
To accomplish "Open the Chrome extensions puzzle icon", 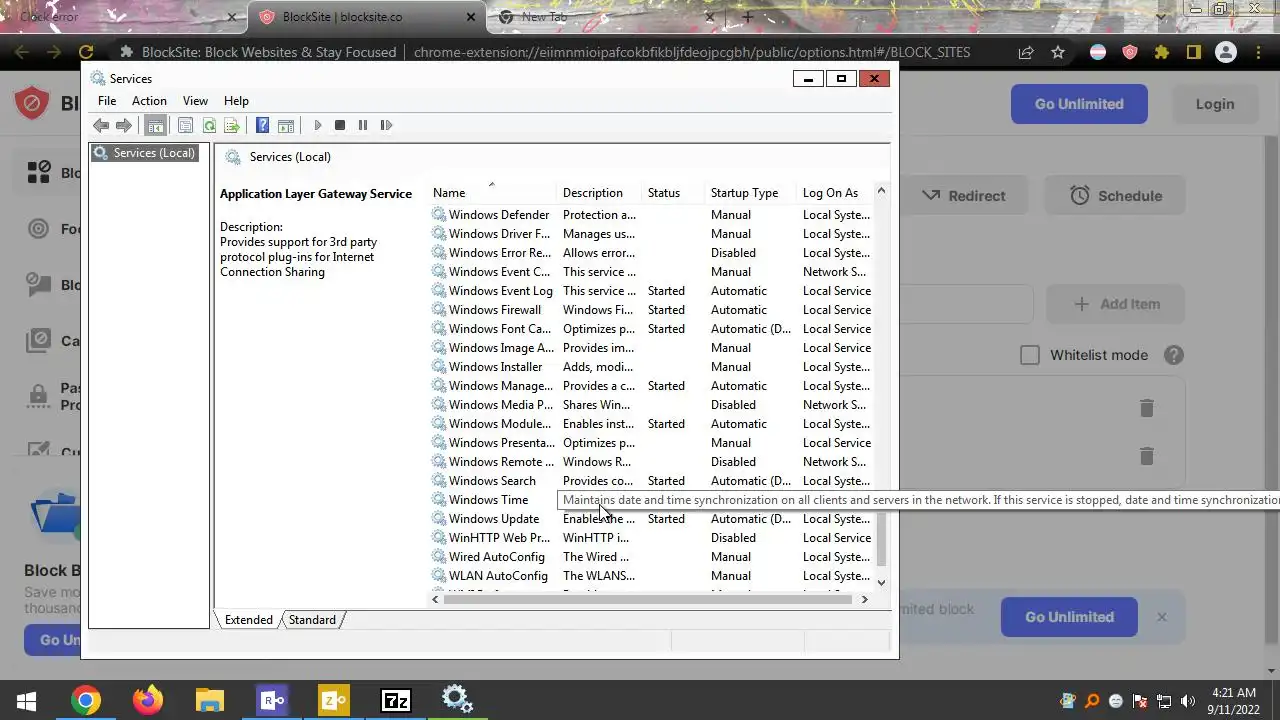I will [x=1161, y=52].
